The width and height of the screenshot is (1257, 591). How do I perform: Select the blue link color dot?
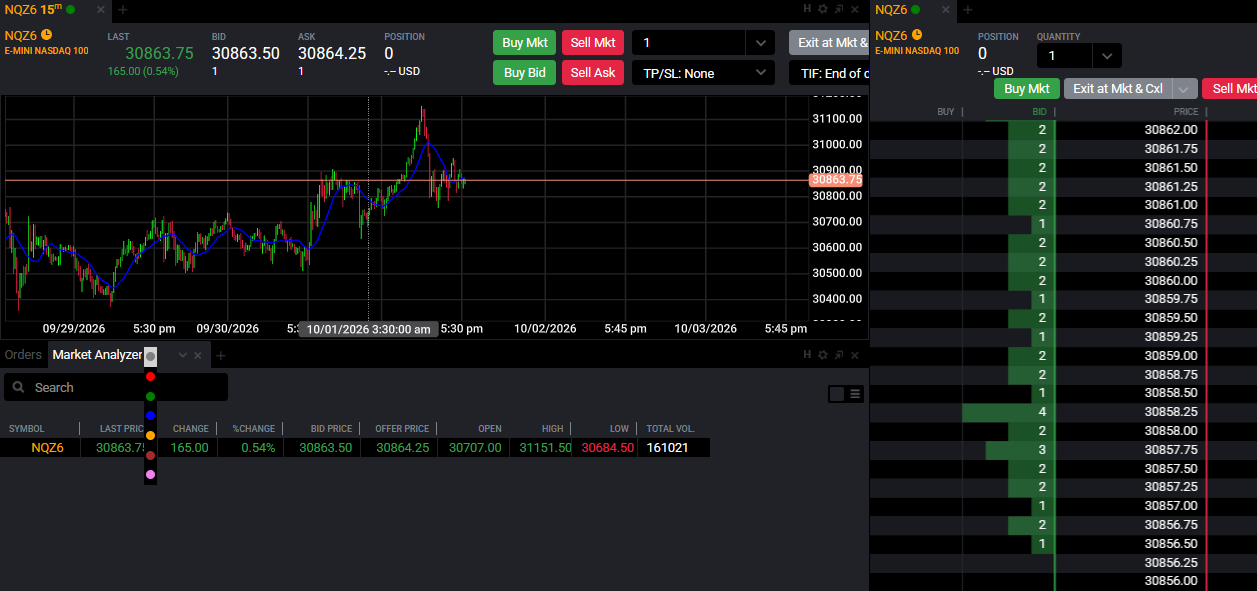(151, 415)
